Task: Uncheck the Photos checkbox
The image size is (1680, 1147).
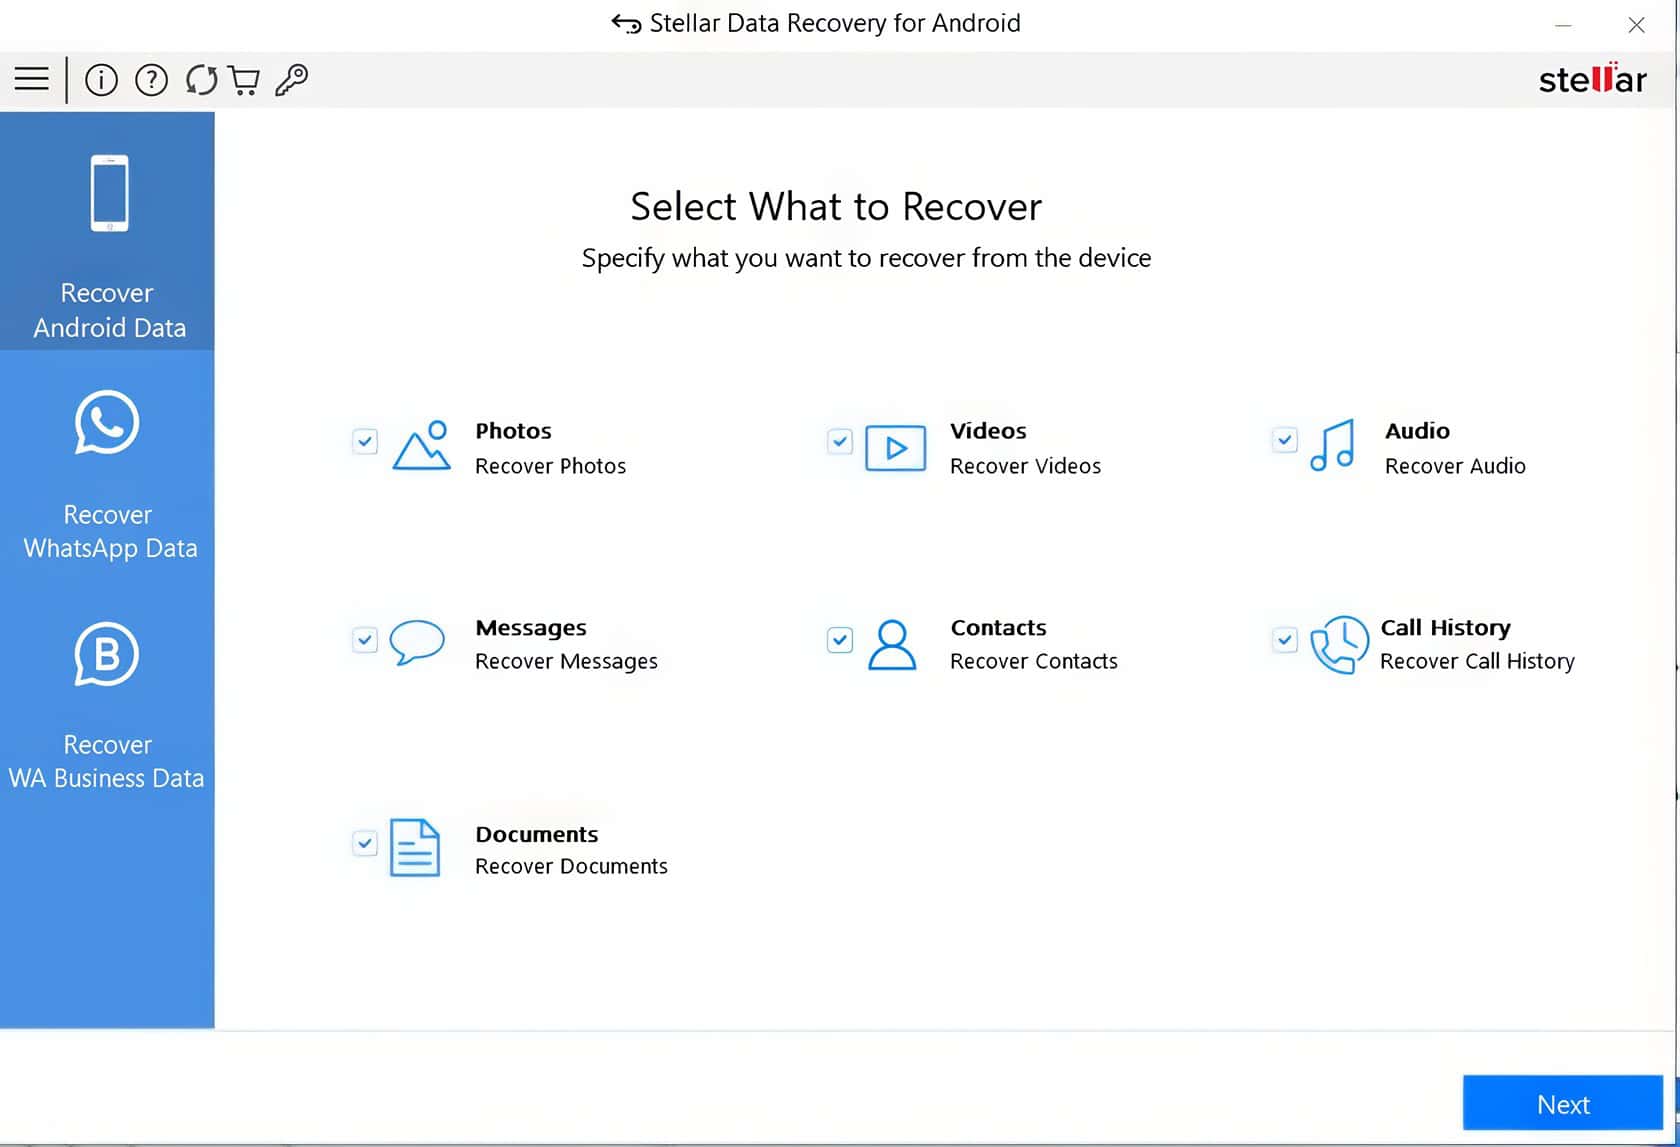Action: click(x=365, y=441)
